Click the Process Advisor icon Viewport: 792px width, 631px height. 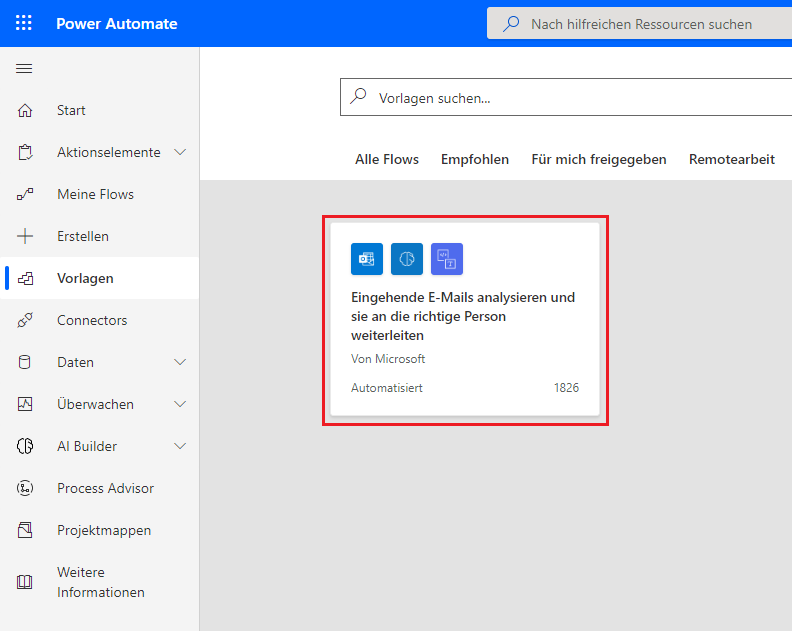pos(25,488)
